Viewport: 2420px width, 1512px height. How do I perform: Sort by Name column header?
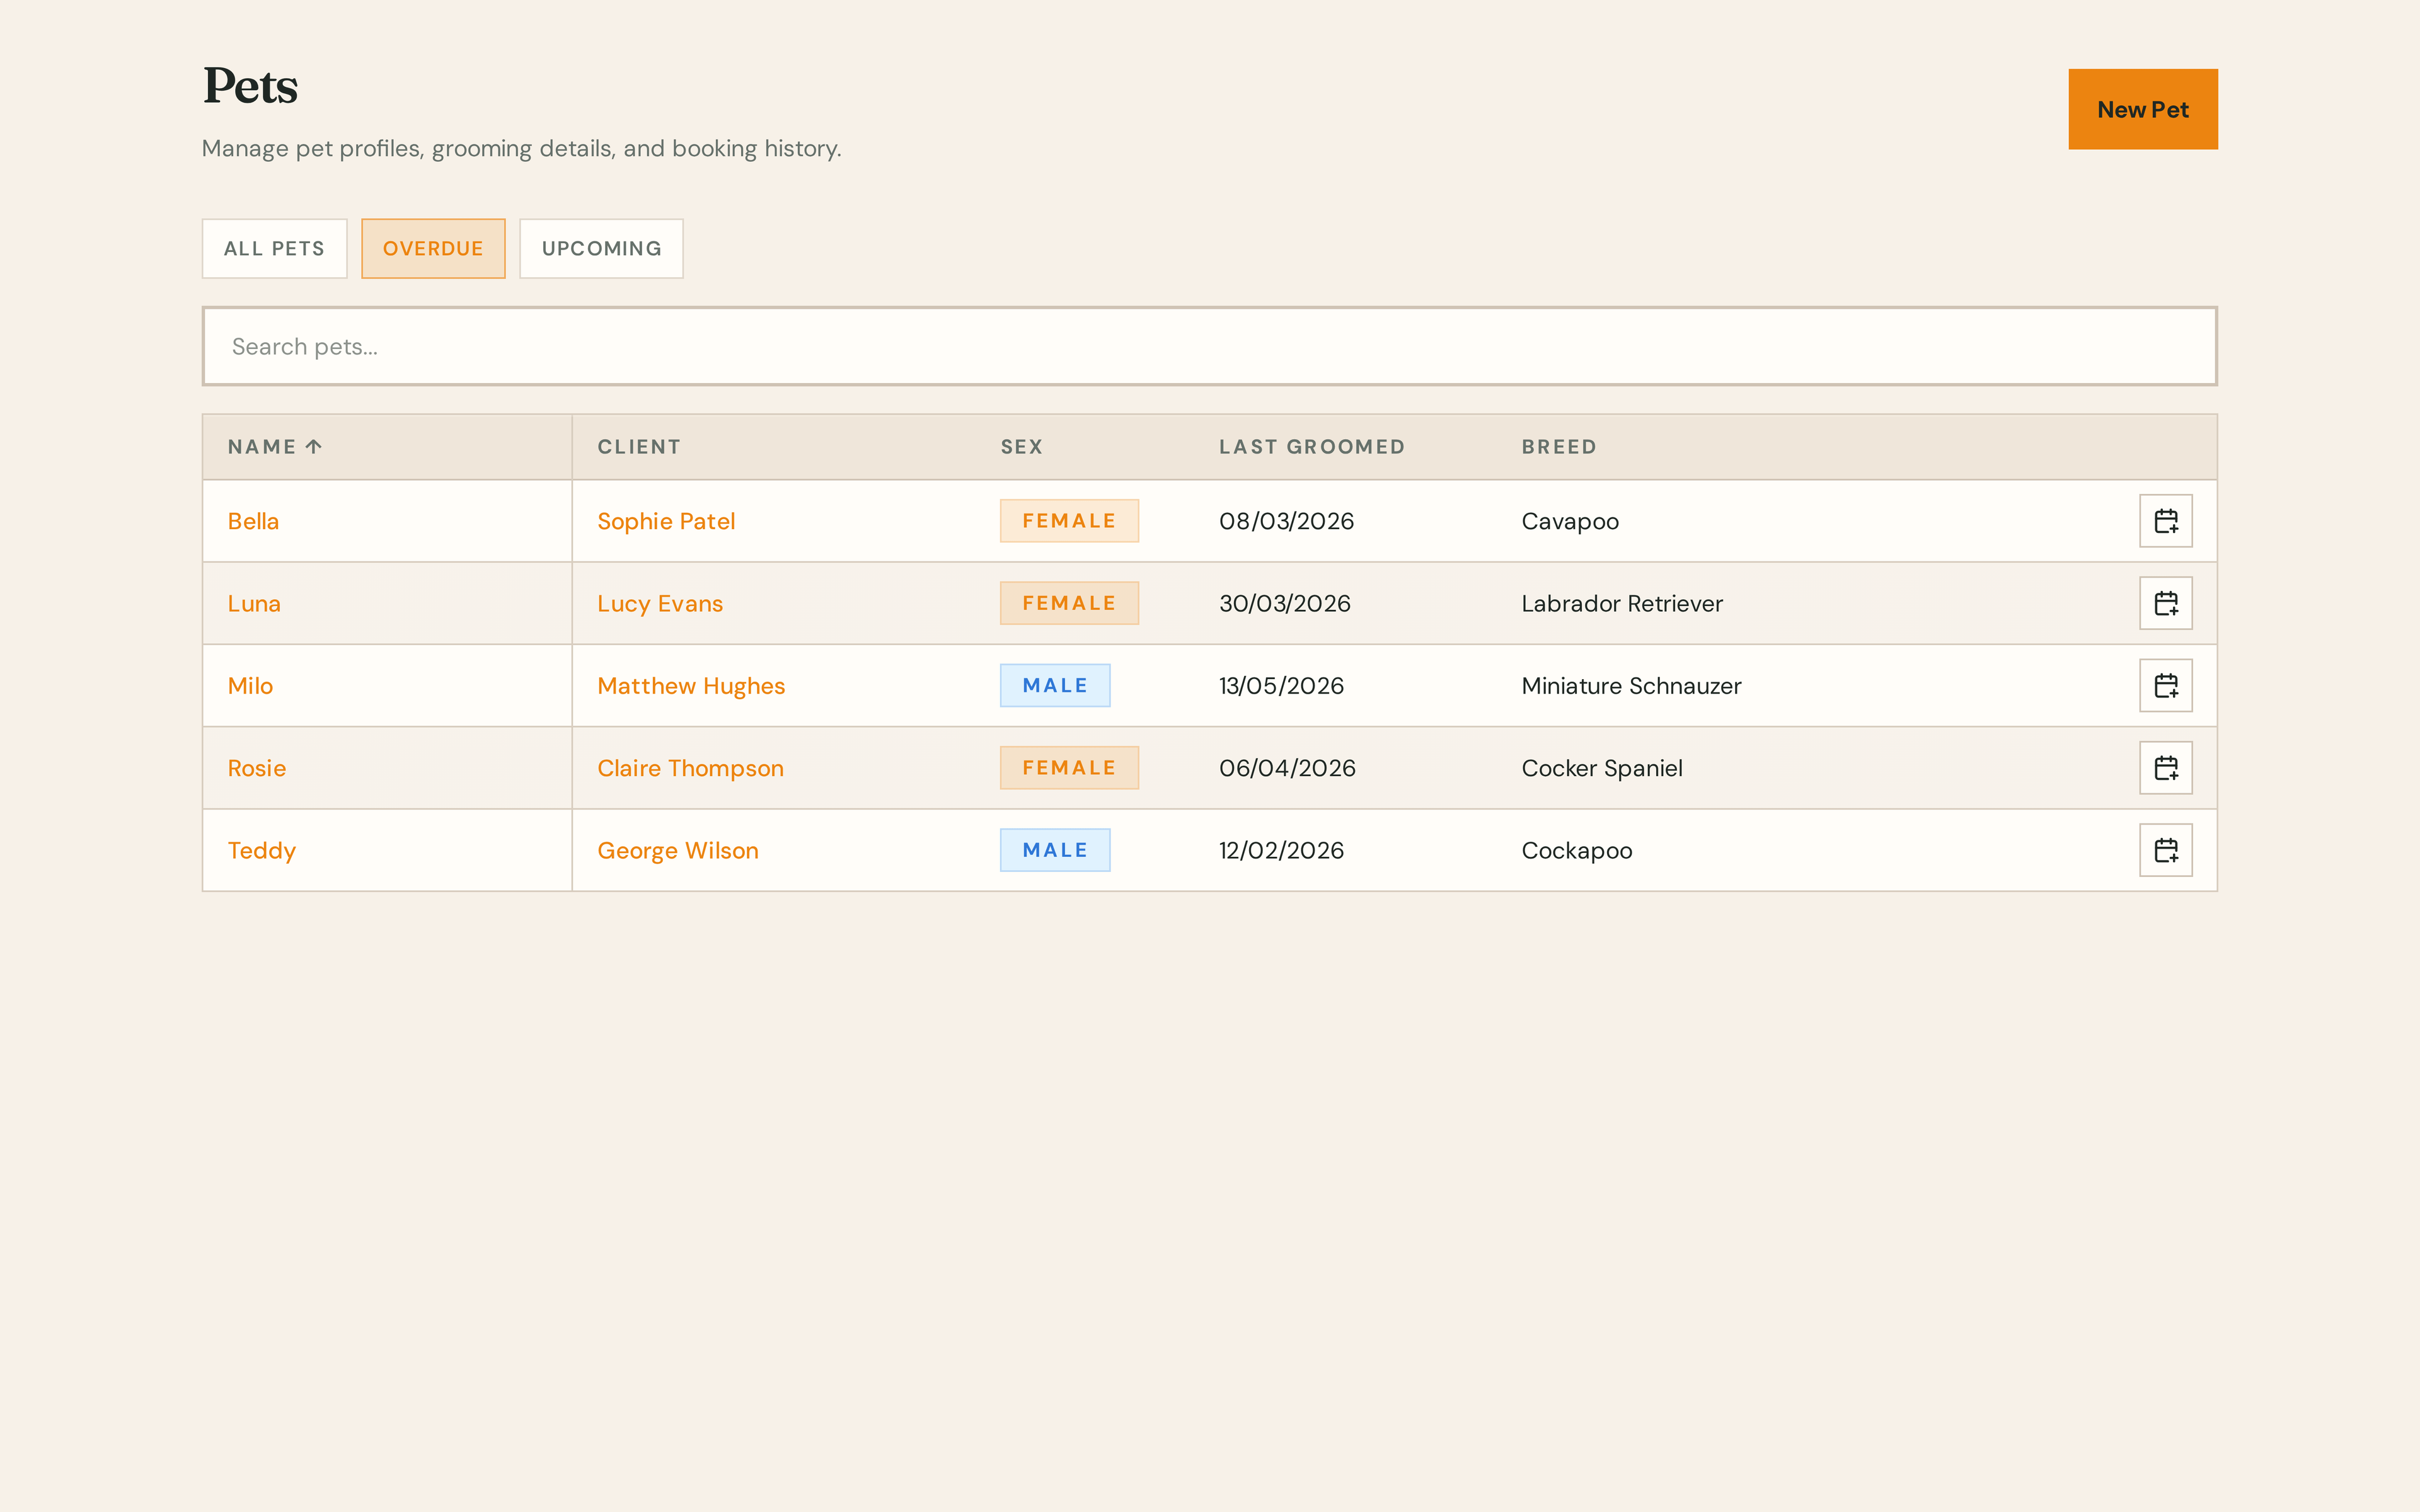274,447
